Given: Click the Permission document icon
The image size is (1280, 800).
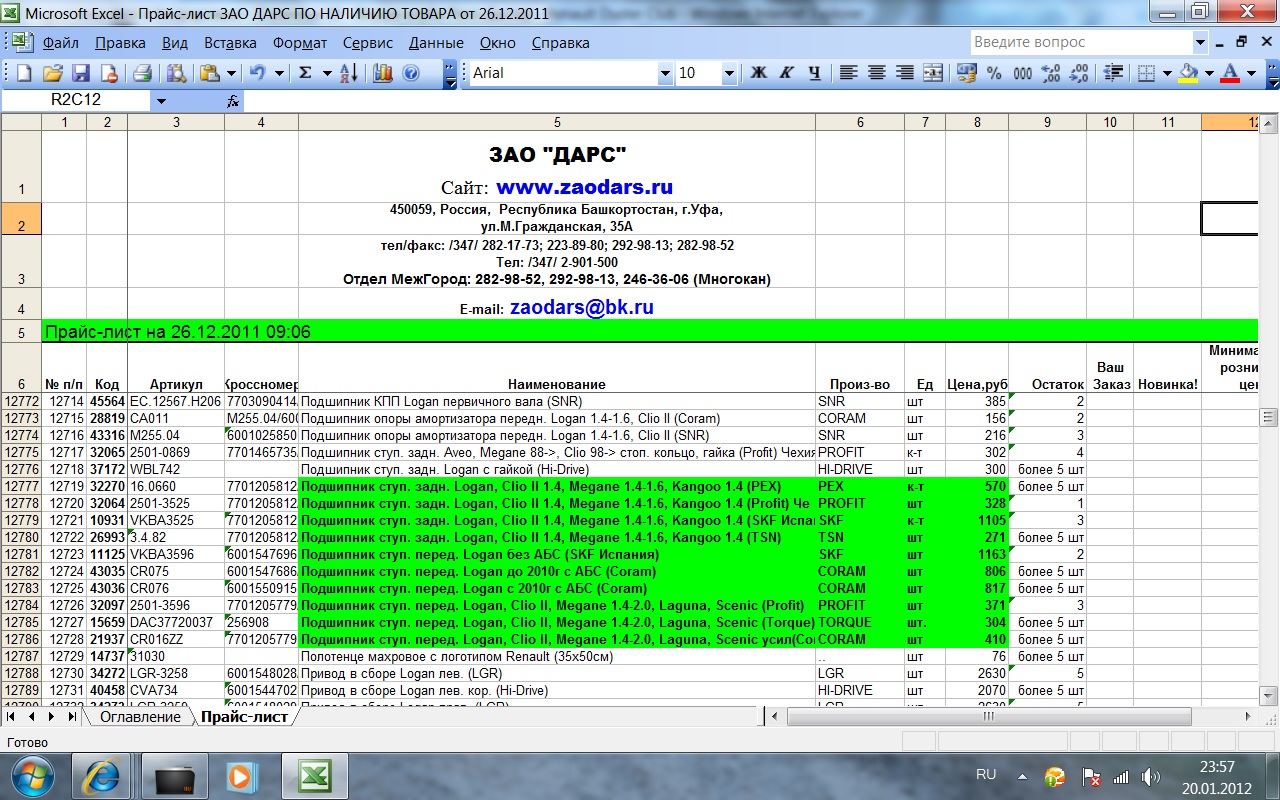Looking at the screenshot, I should click(108, 73).
